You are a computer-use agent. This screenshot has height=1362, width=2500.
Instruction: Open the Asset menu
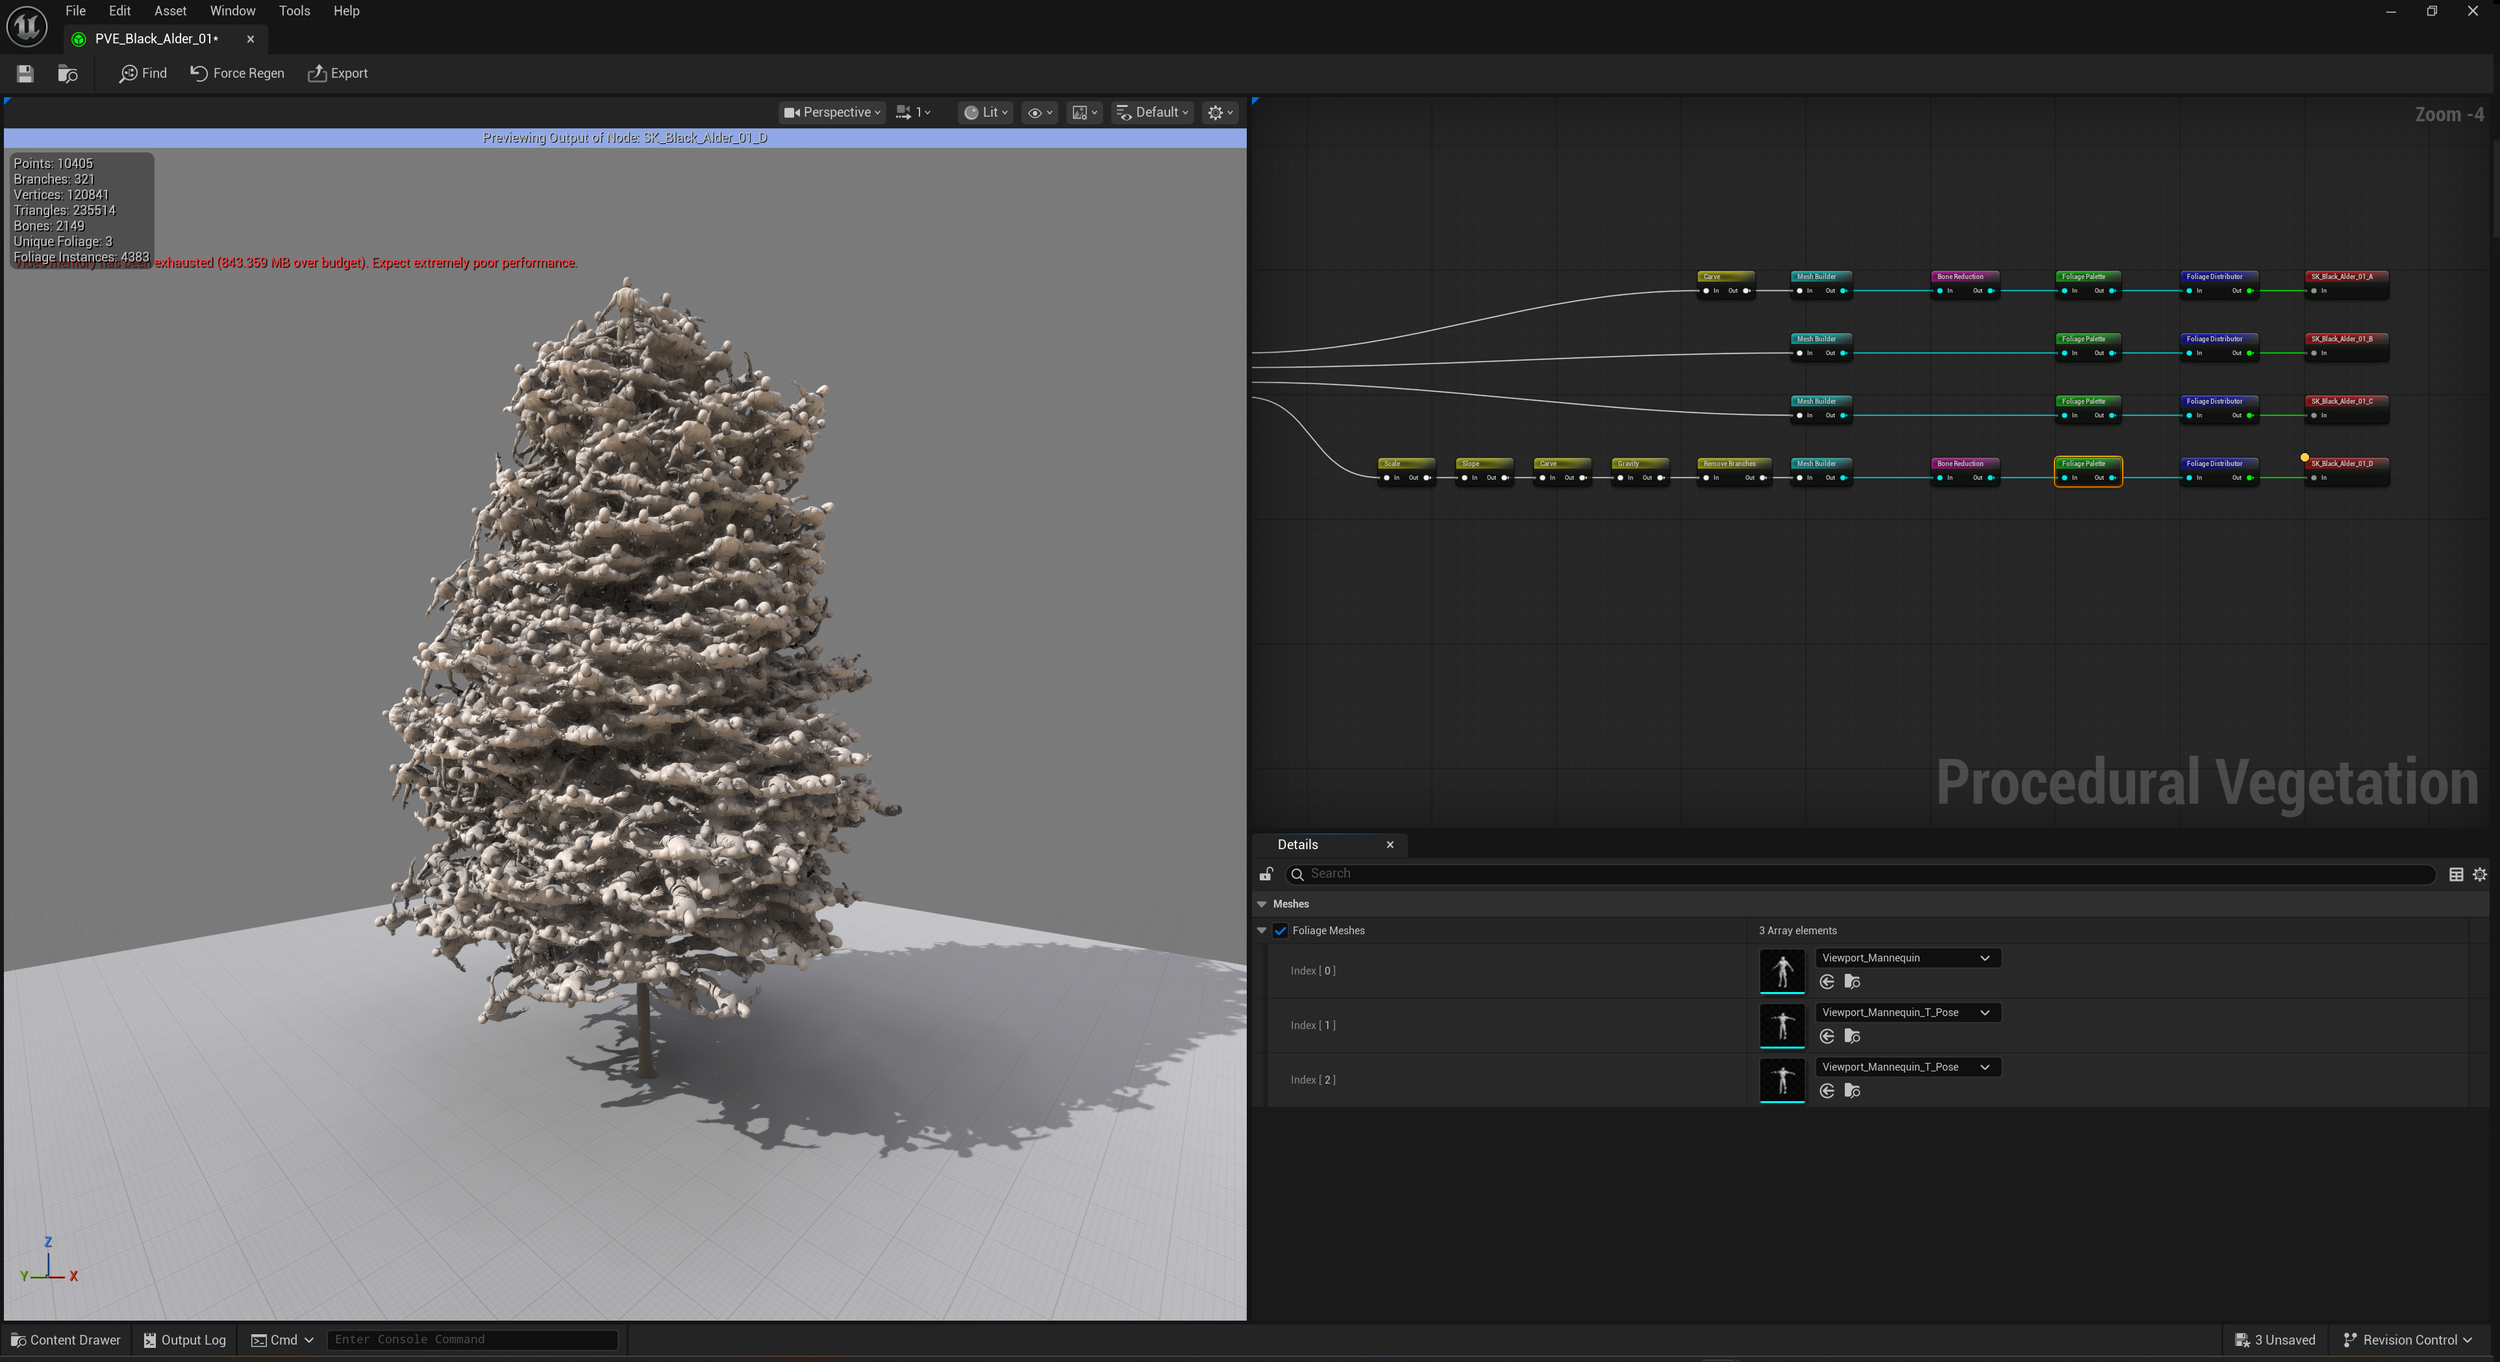coord(170,11)
